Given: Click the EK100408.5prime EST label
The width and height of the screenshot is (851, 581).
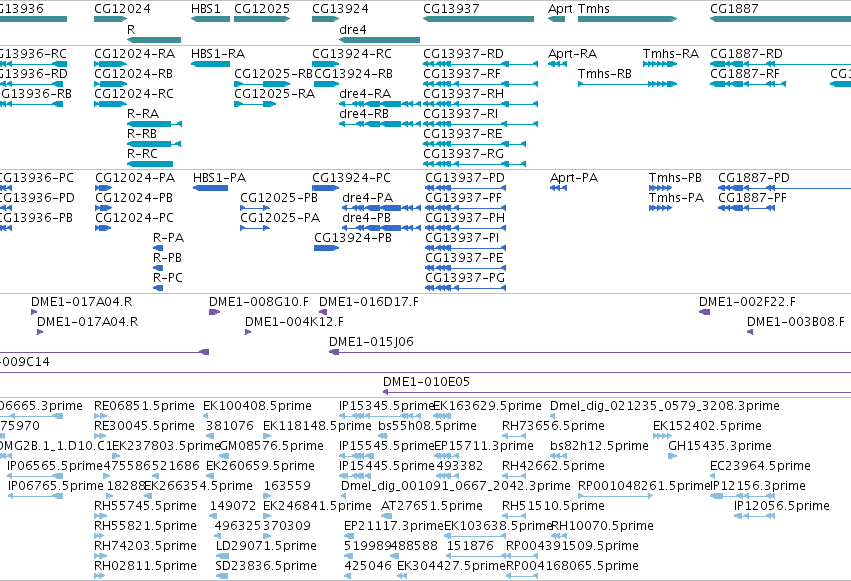Looking at the screenshot, I should [257, 406].
